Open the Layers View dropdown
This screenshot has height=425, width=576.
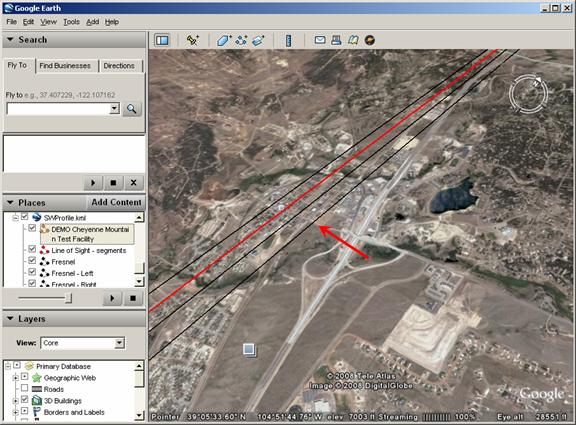click(119, 343)
